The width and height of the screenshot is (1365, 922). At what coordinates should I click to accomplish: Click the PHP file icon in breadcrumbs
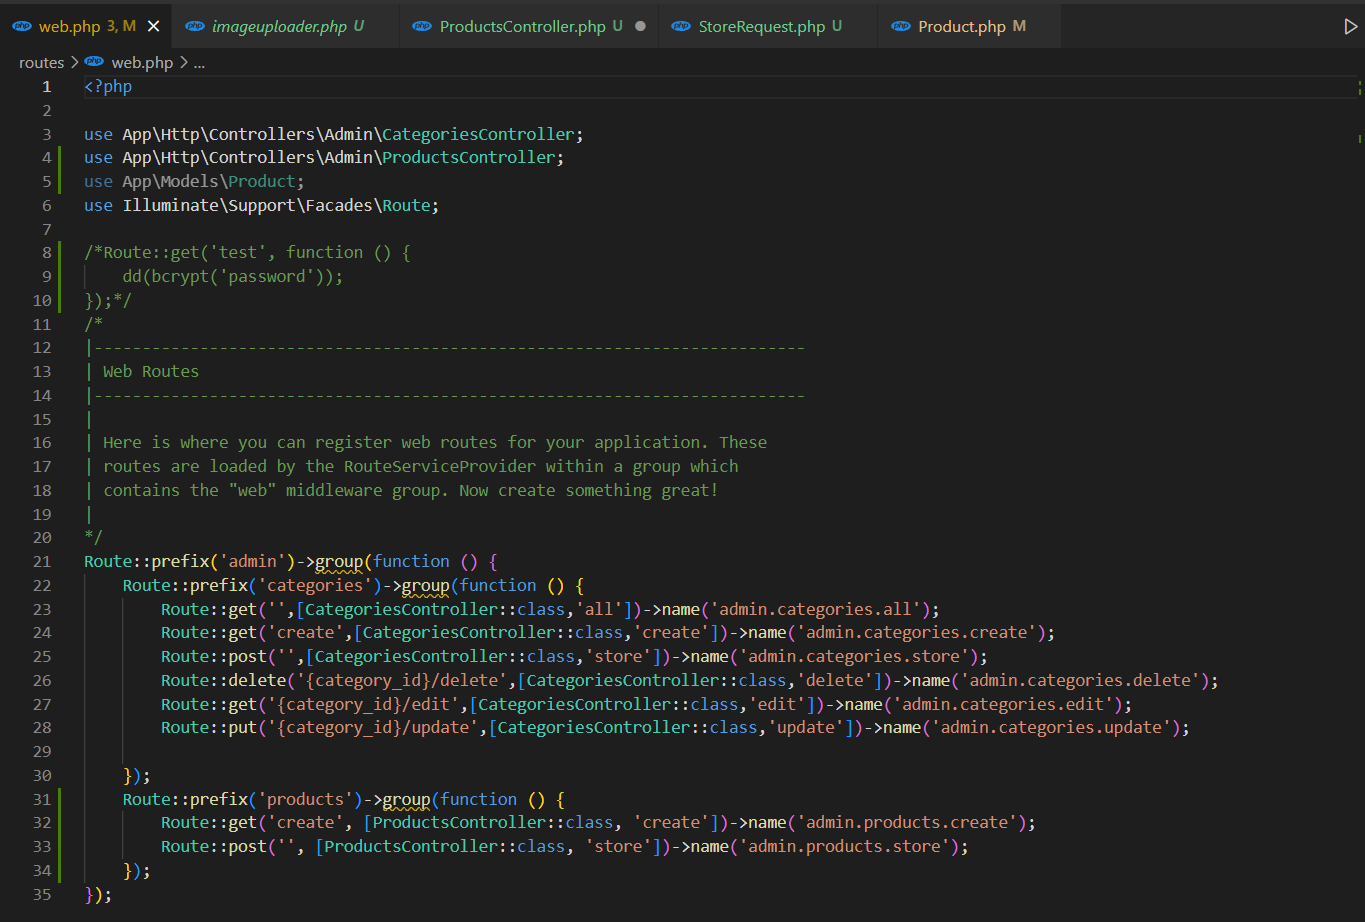(94, 62)
